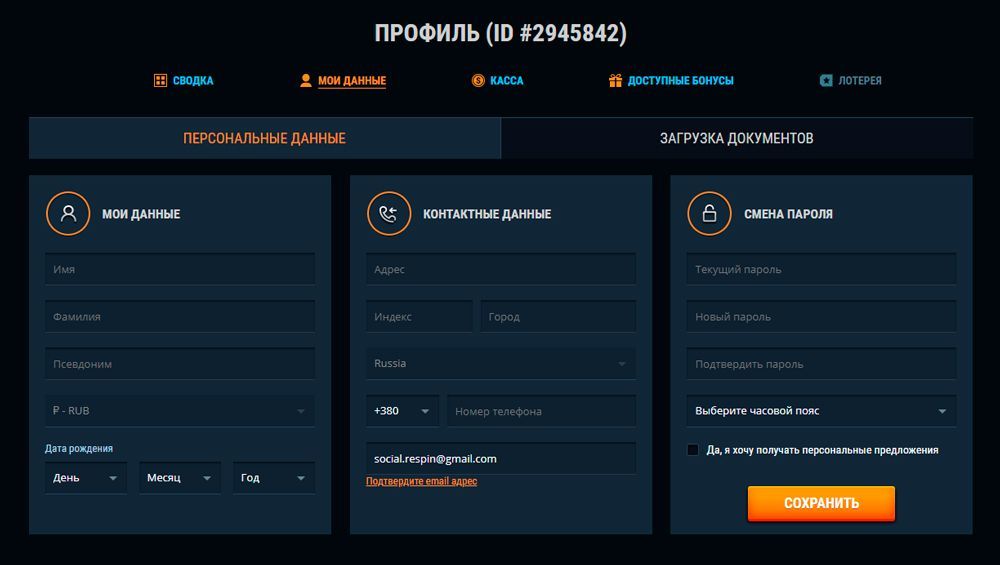Click the Профиль (ID #2945842) heading
This screenshot has width=1000, height=565.
point(501,33)
